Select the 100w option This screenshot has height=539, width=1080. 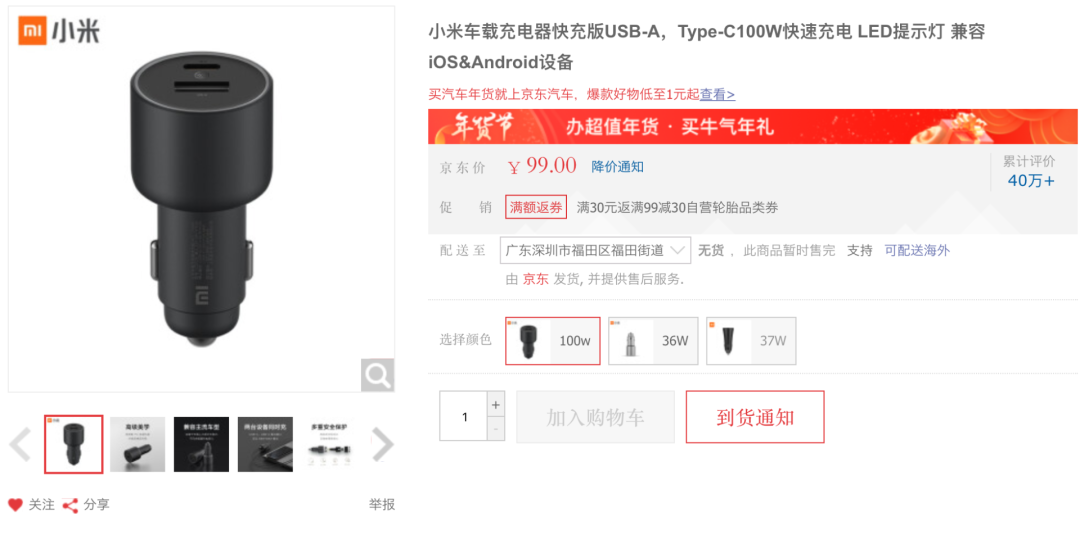tap(553, 341)
